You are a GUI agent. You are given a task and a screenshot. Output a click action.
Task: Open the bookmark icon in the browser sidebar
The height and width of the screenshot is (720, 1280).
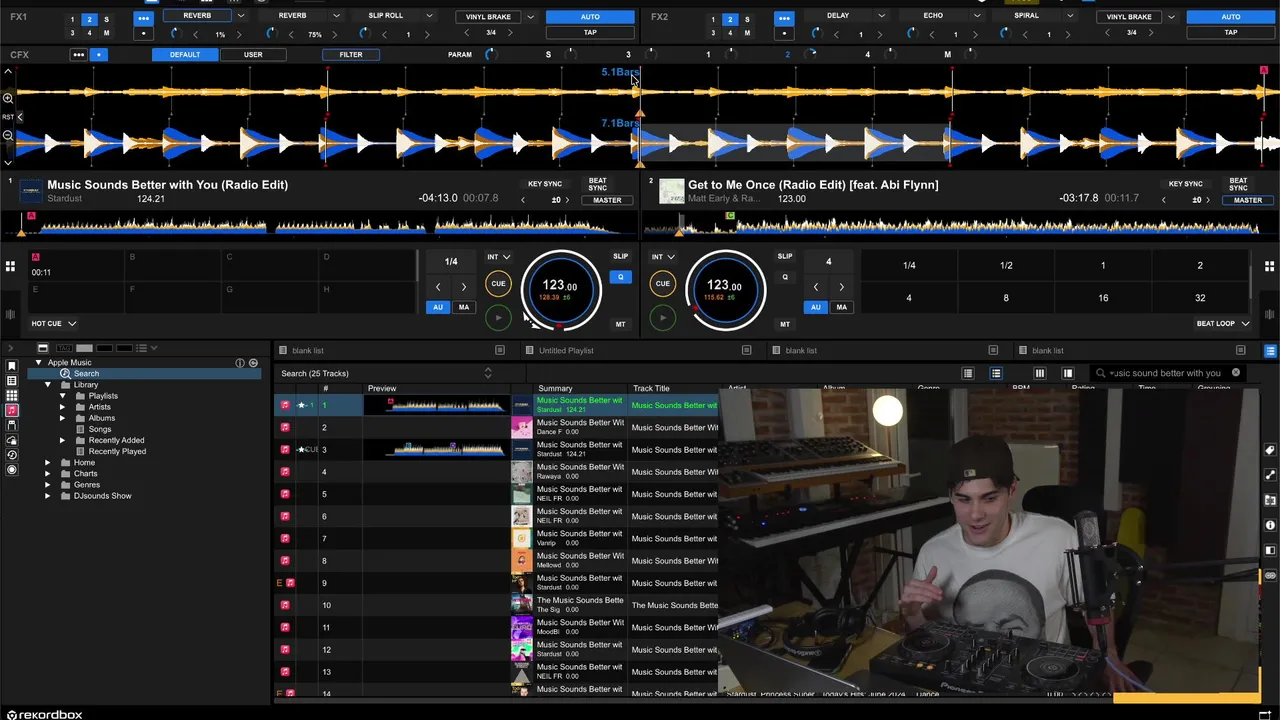[11, 364]
